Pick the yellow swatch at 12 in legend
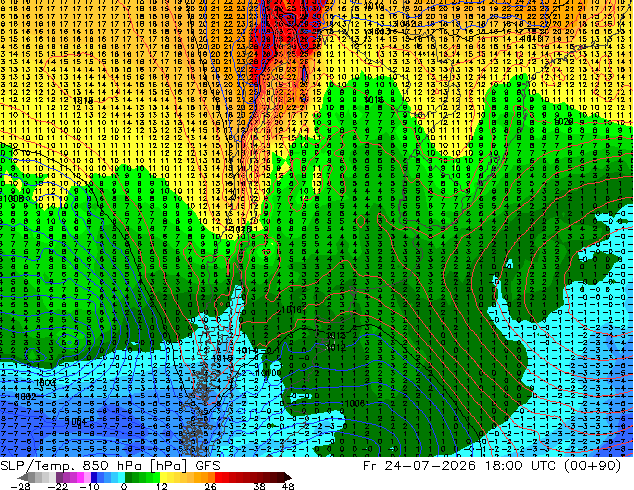The width and height of the screenshot is (634, 490). [163, 477]
